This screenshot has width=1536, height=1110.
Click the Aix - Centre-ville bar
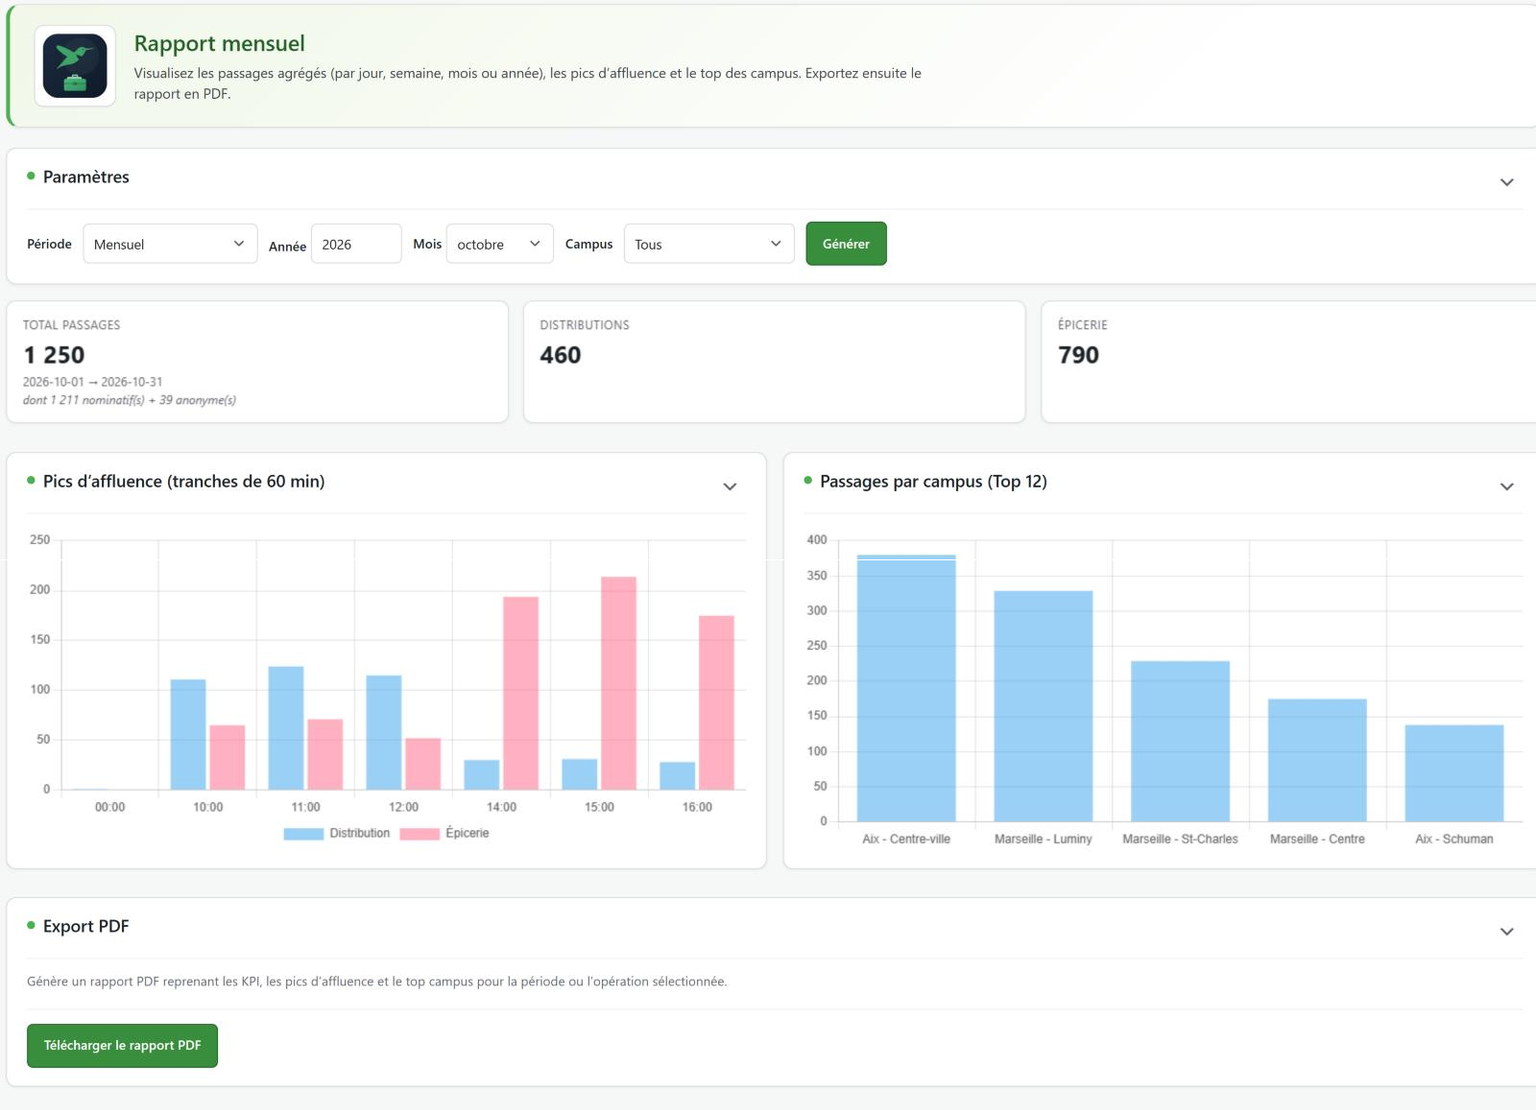tap(906, 688)
